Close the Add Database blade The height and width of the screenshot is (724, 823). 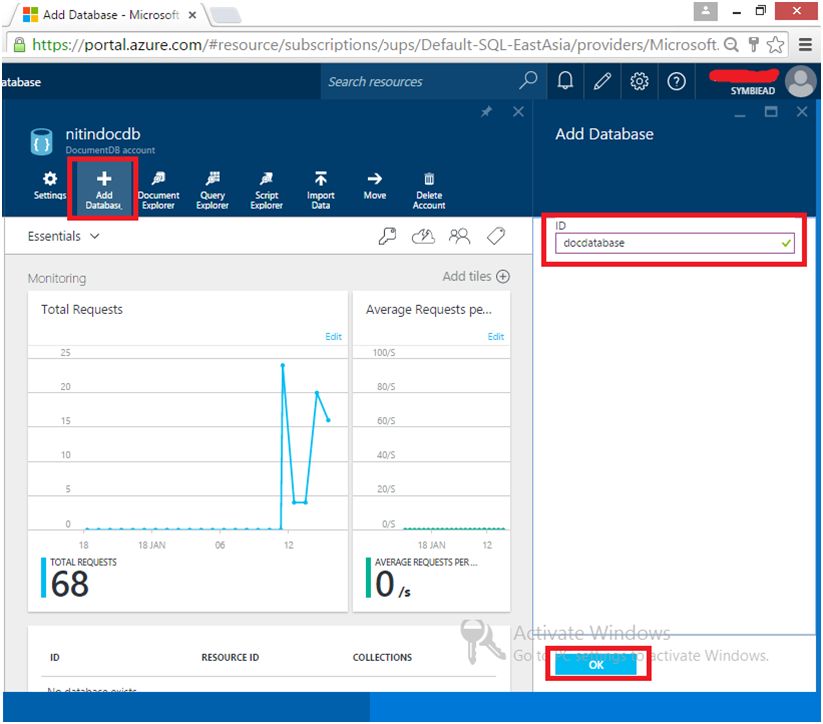[x=801, y=111]
